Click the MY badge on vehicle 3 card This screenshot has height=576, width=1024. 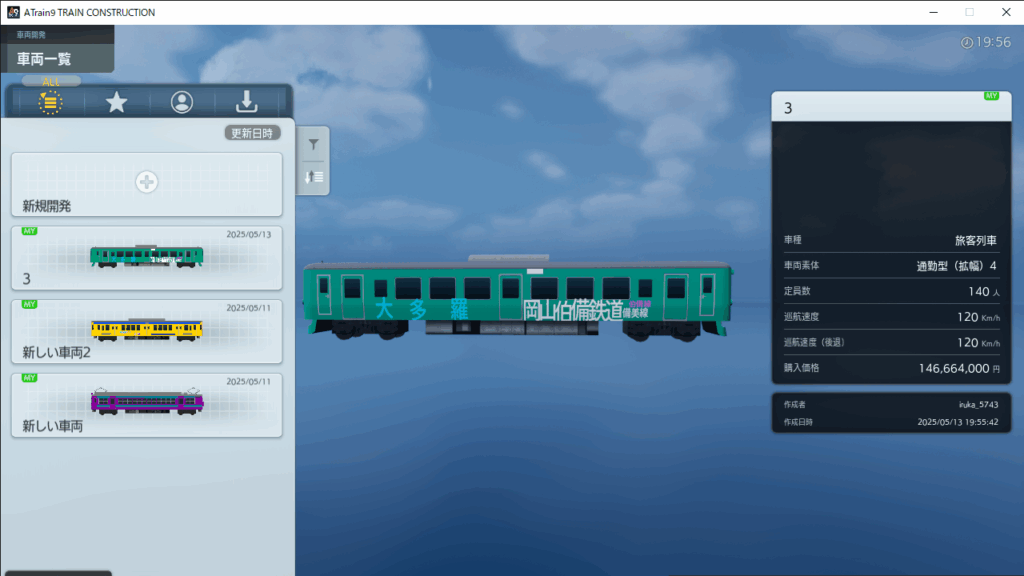(29, 231)
